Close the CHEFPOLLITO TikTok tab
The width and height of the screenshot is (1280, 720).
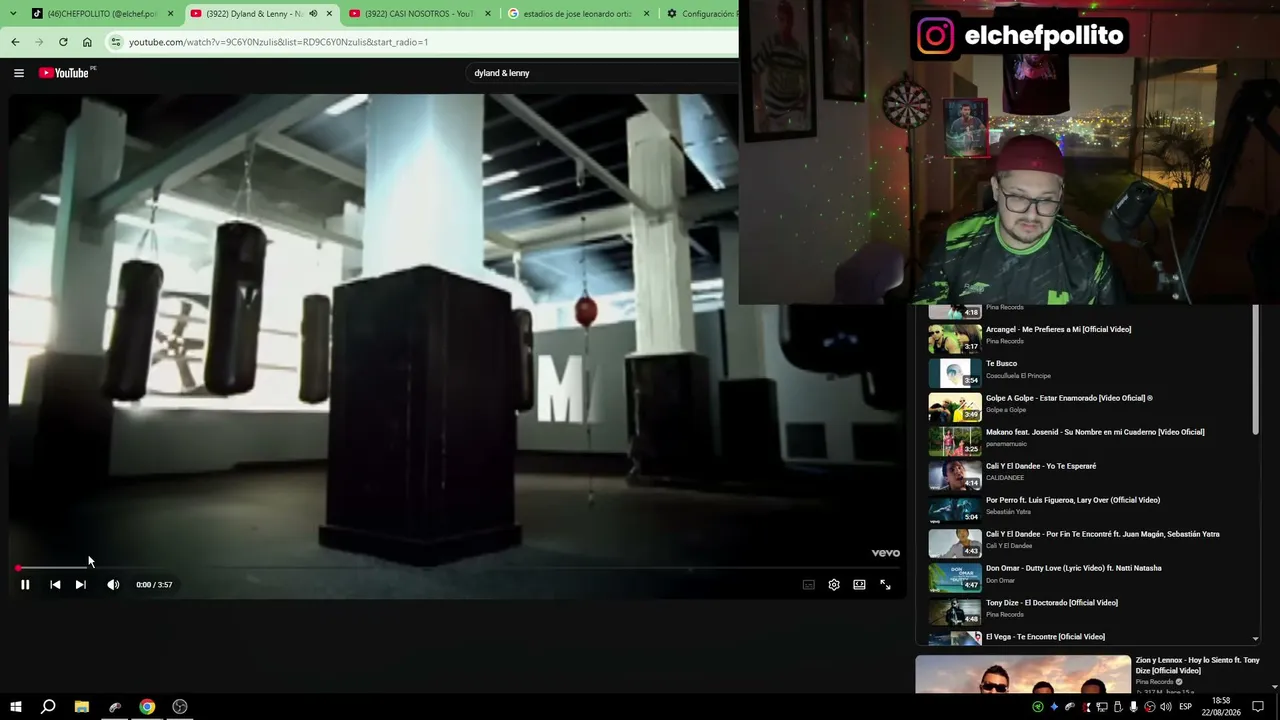click(171, 14)
